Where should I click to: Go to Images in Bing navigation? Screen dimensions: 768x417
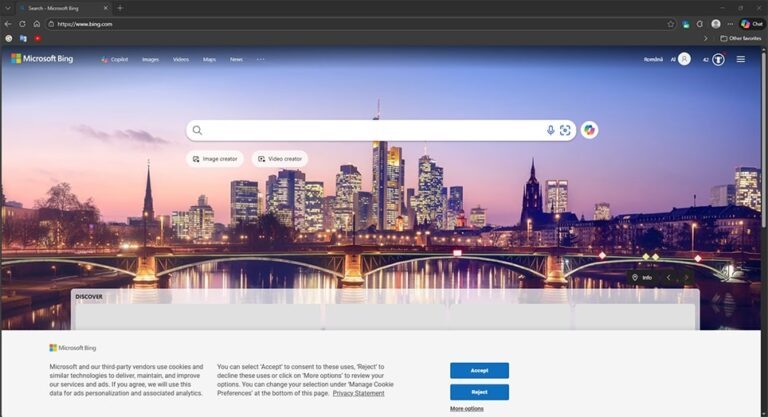coord(150,59)
